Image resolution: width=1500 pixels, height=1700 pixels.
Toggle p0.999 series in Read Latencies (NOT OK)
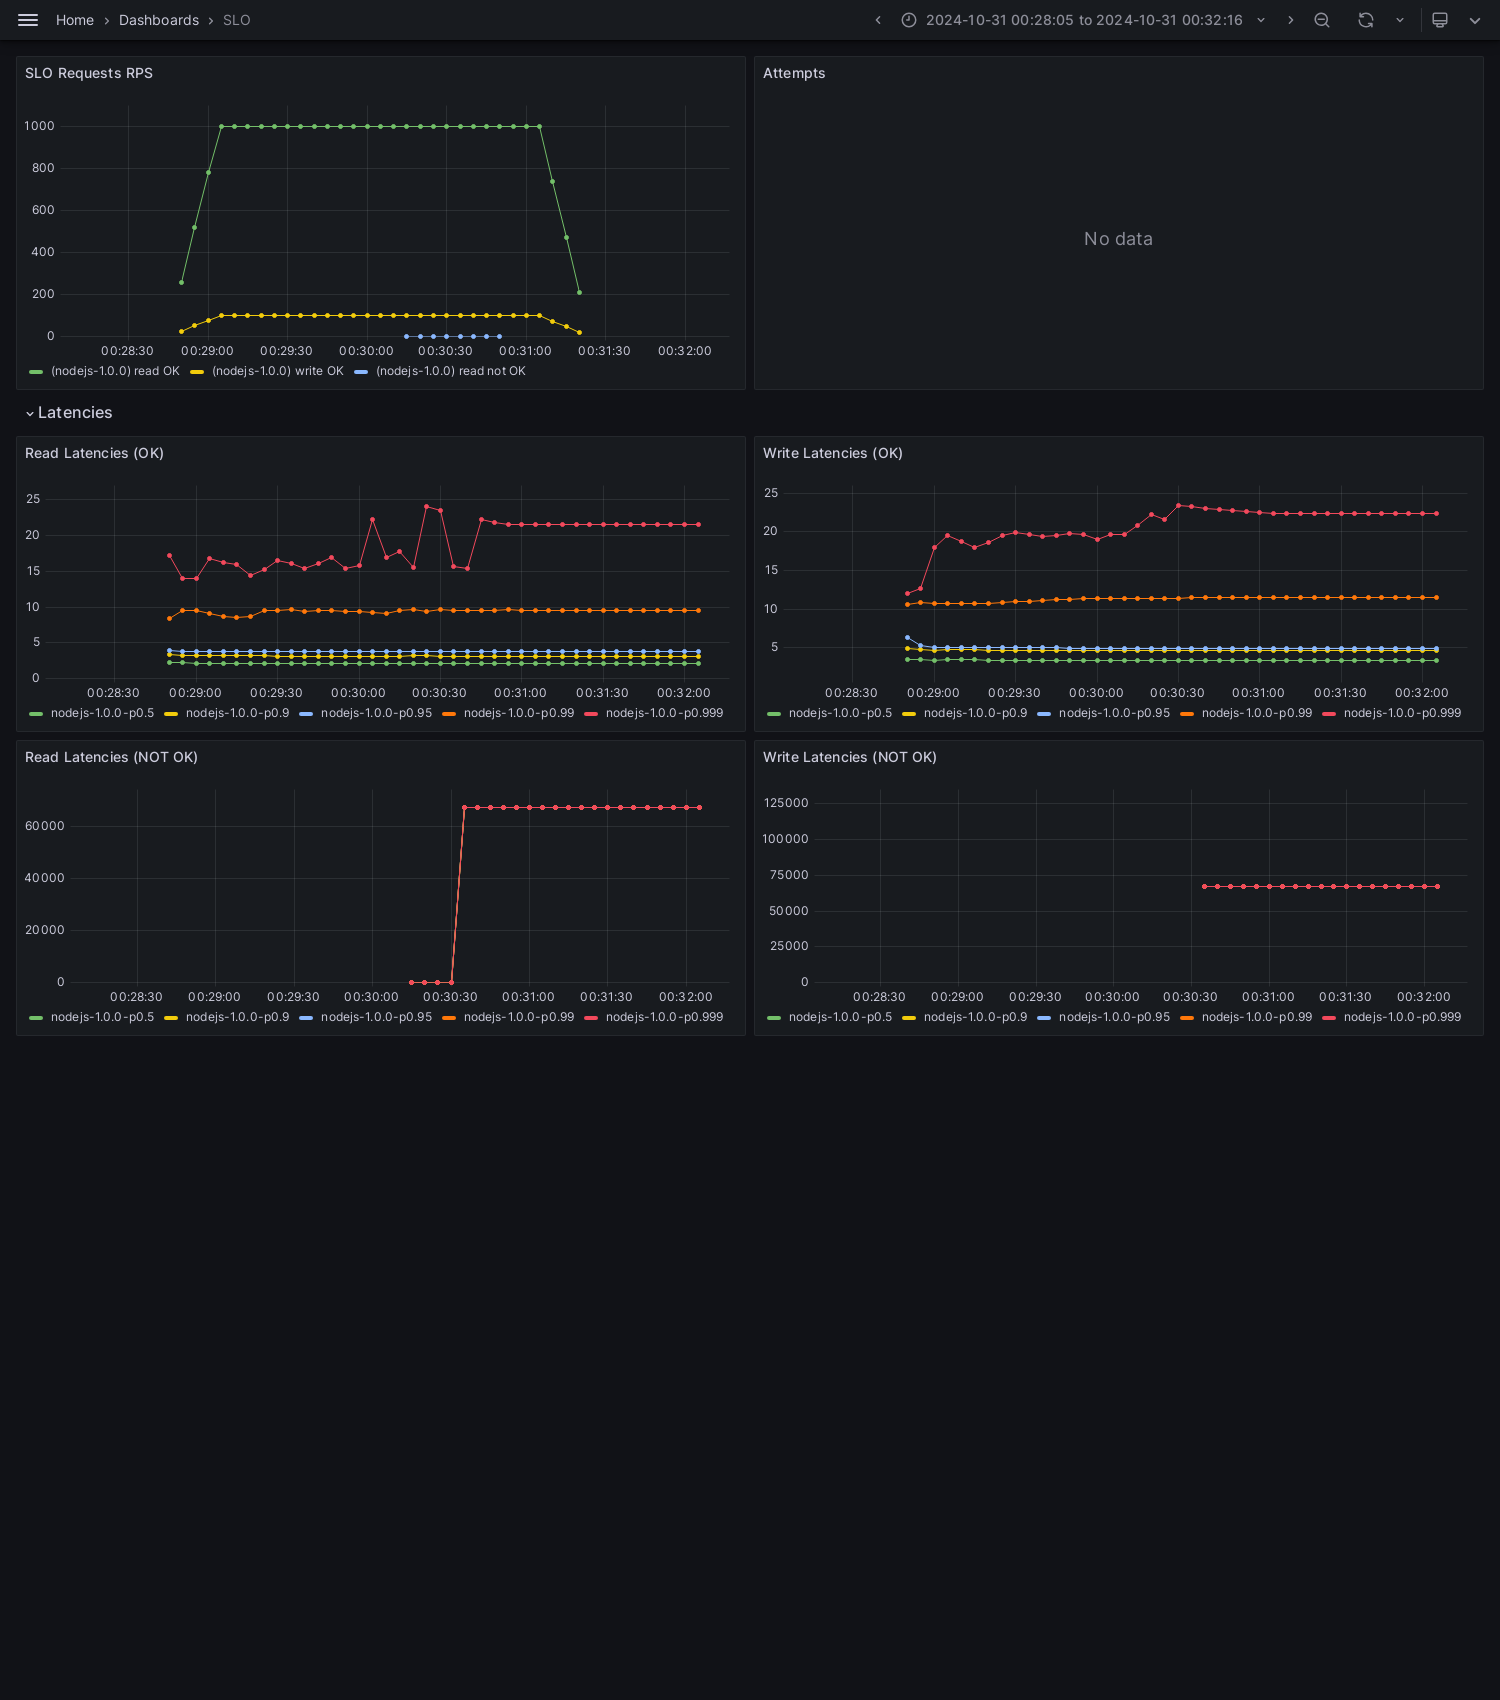[664, 1017]
